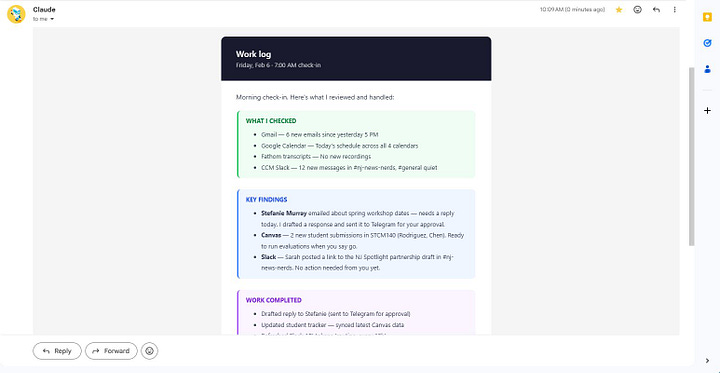Toggle the star on this email
This screenshot has height=373, width=720.
pyautogui.click(x=619, y=10)
